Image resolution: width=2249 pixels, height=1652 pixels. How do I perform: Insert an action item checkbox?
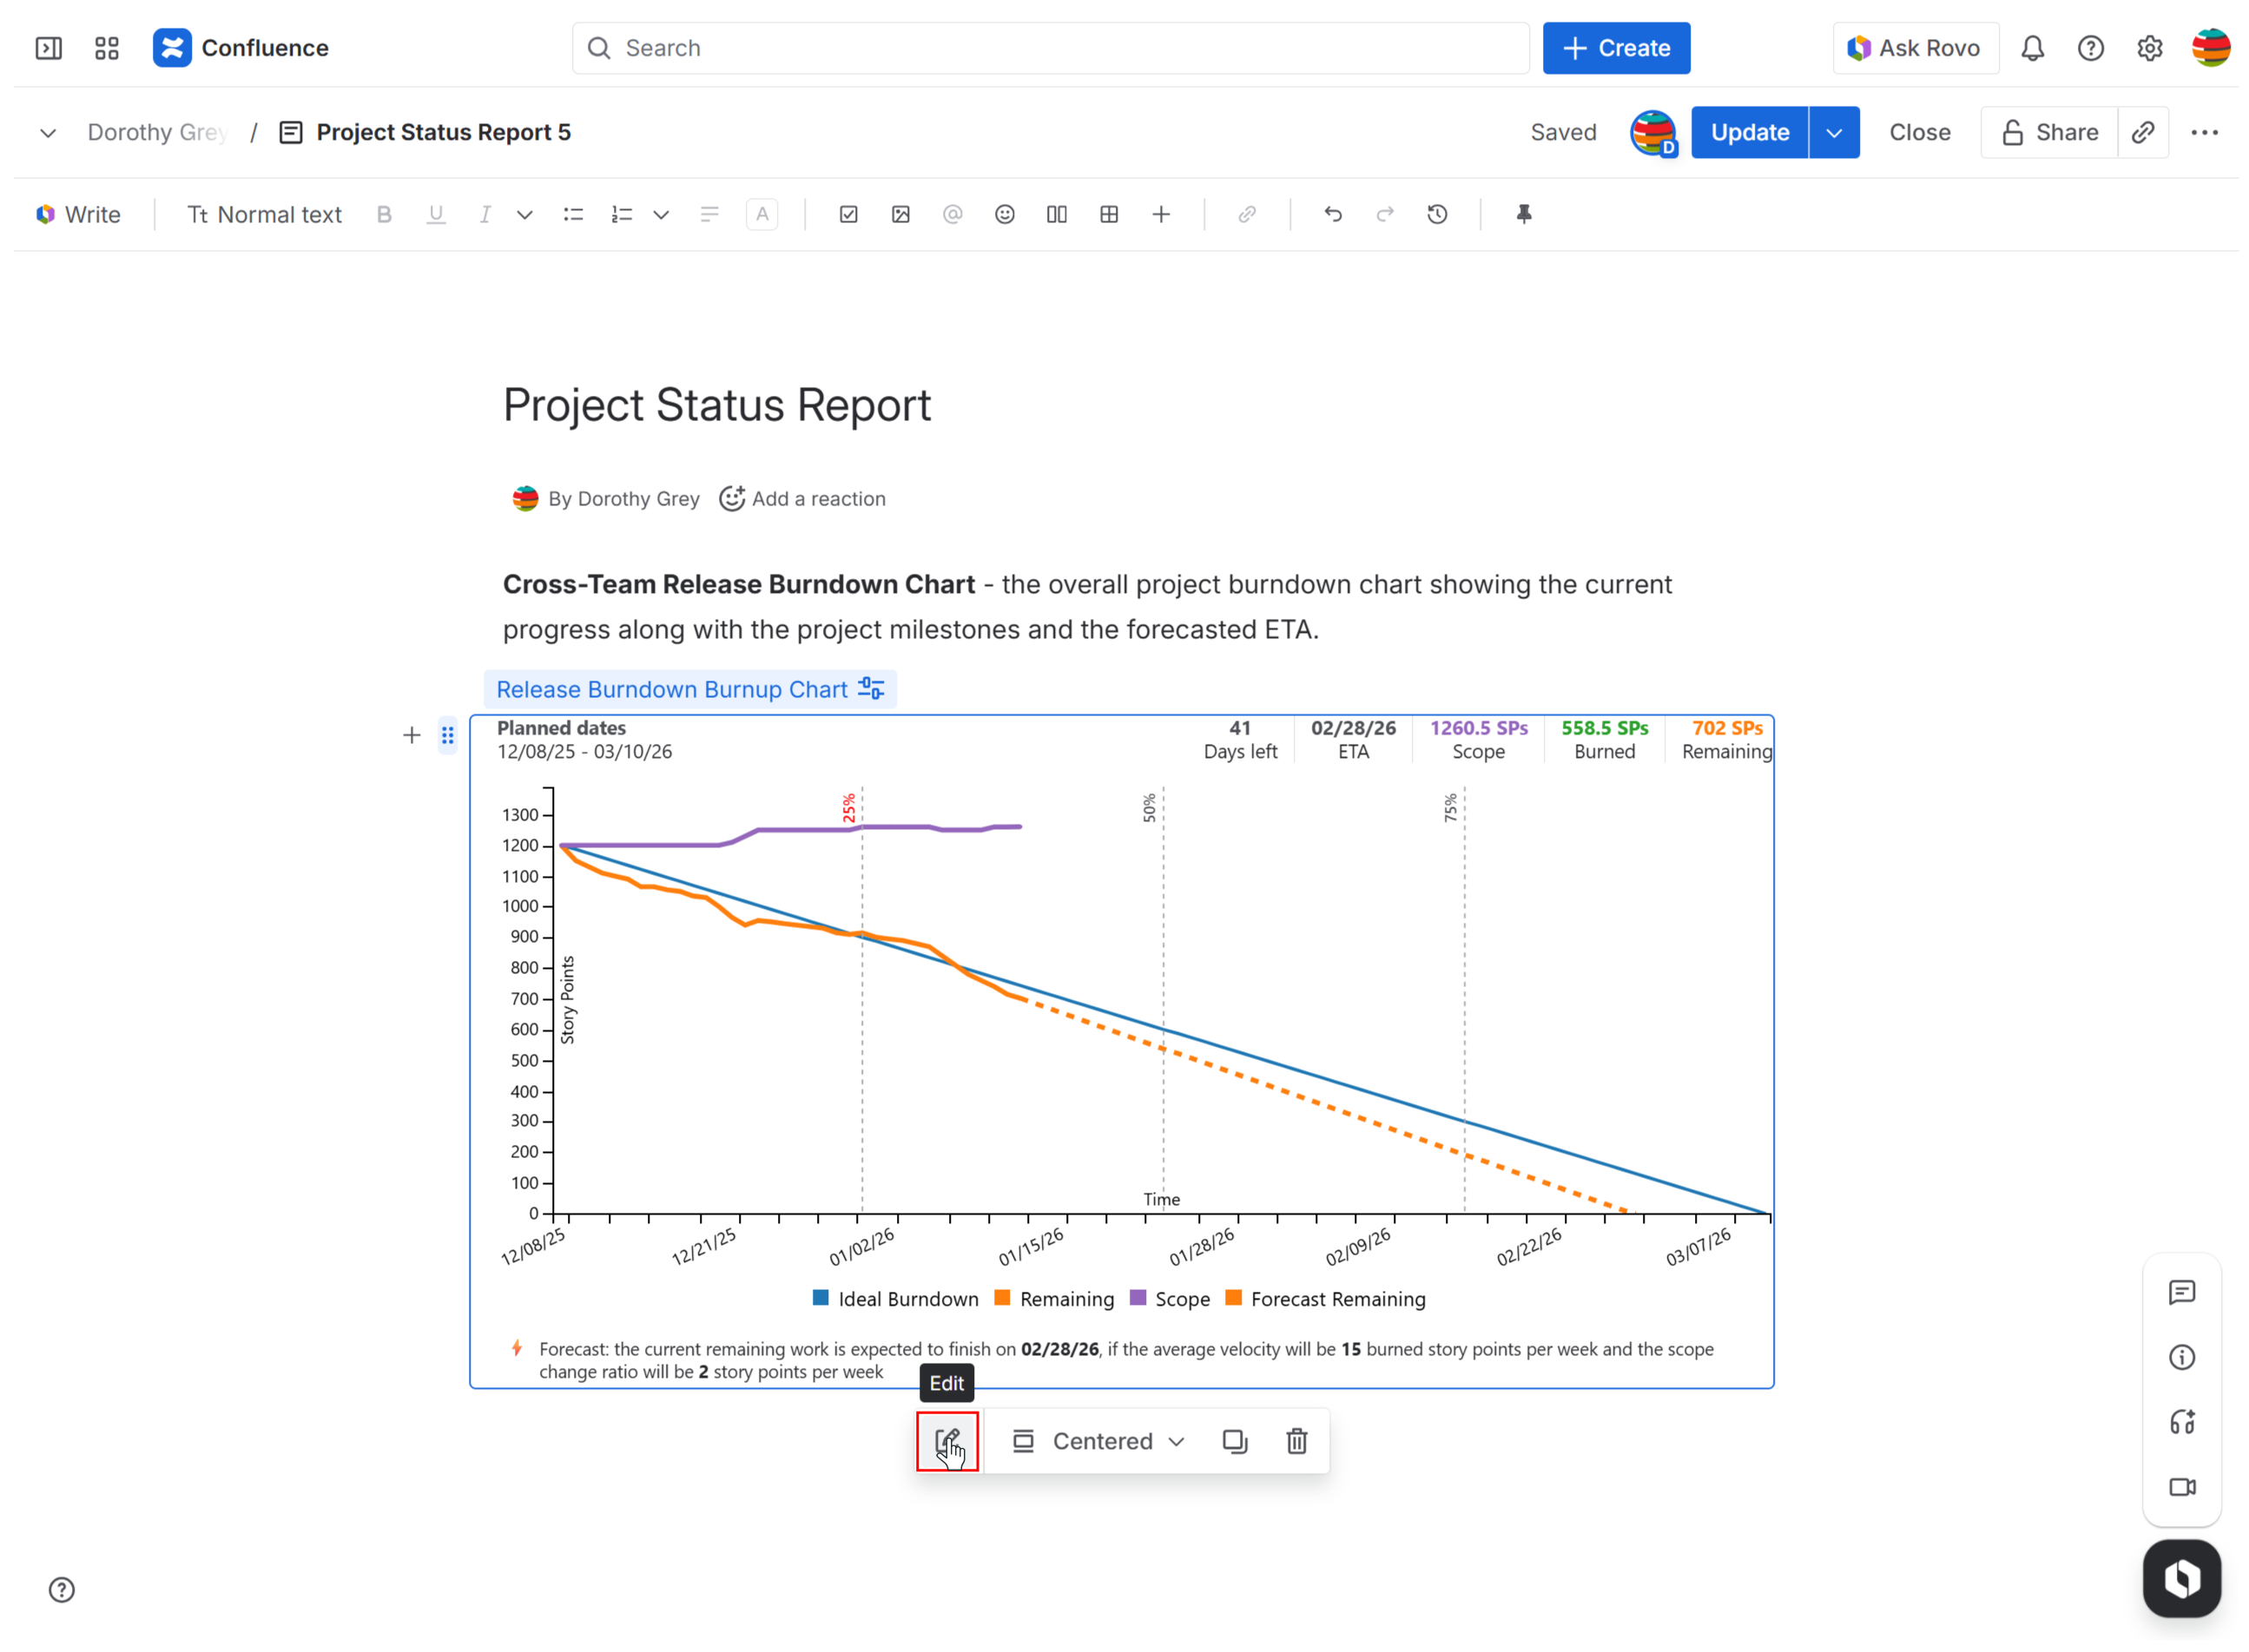(x=848, y=214)
